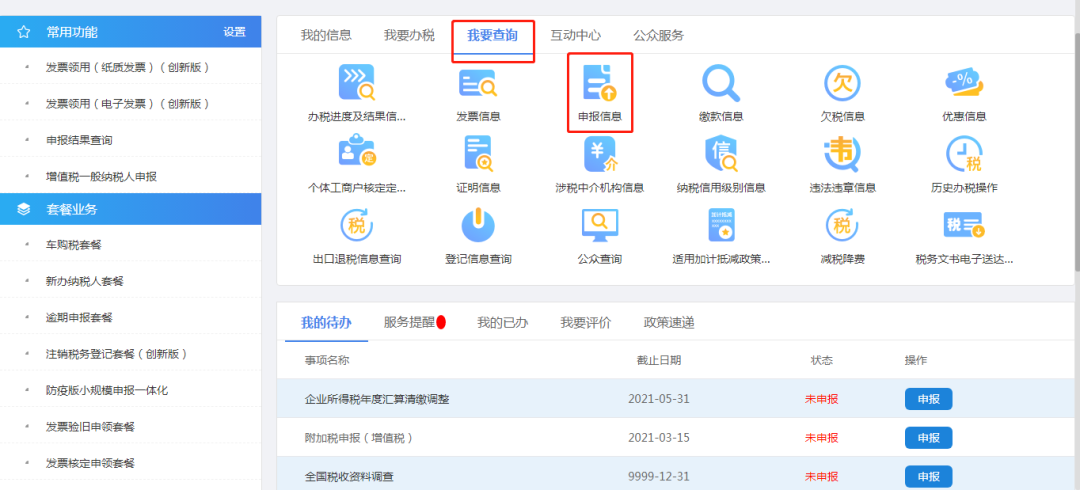Click 申报 for 附加税申报（增值税）
Screen dimensions: 1080x490
[928, 438]
